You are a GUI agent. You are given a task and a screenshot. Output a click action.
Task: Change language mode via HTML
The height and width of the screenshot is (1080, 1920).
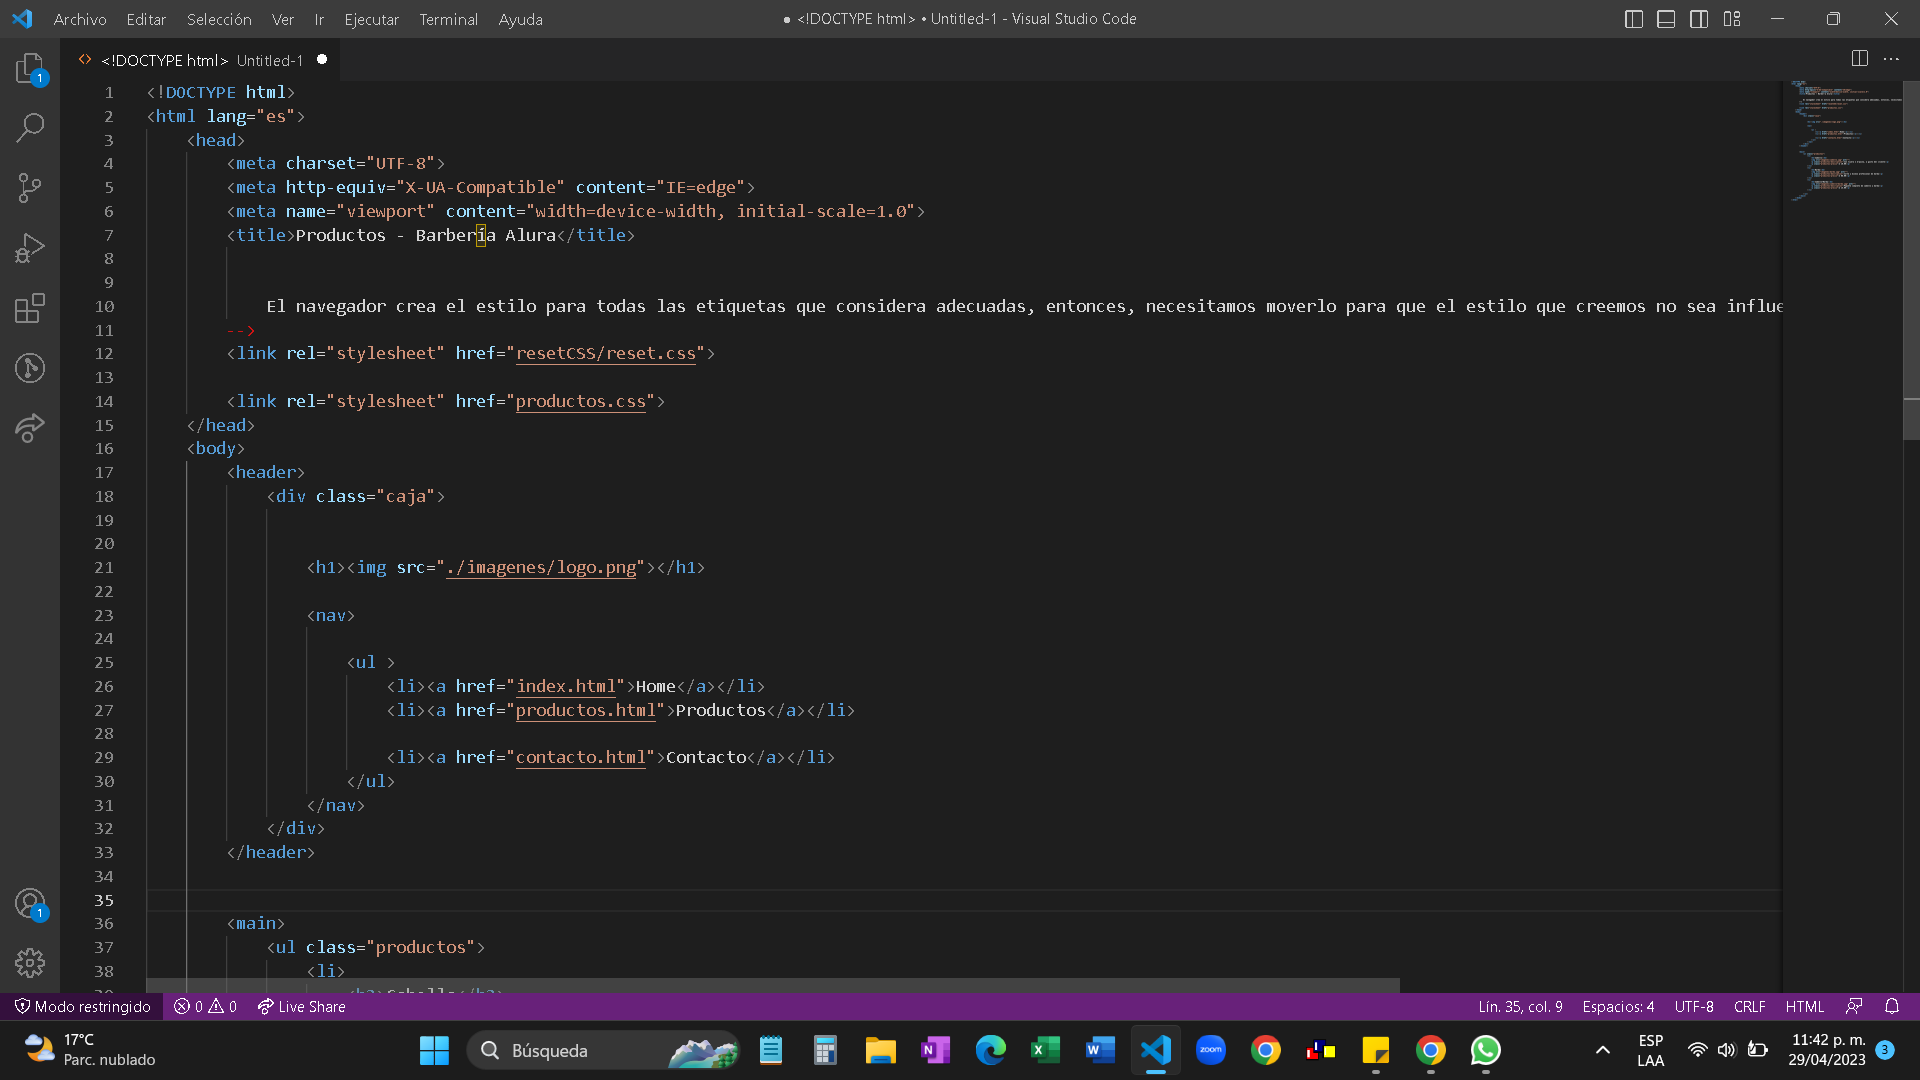[1805, 1007]
